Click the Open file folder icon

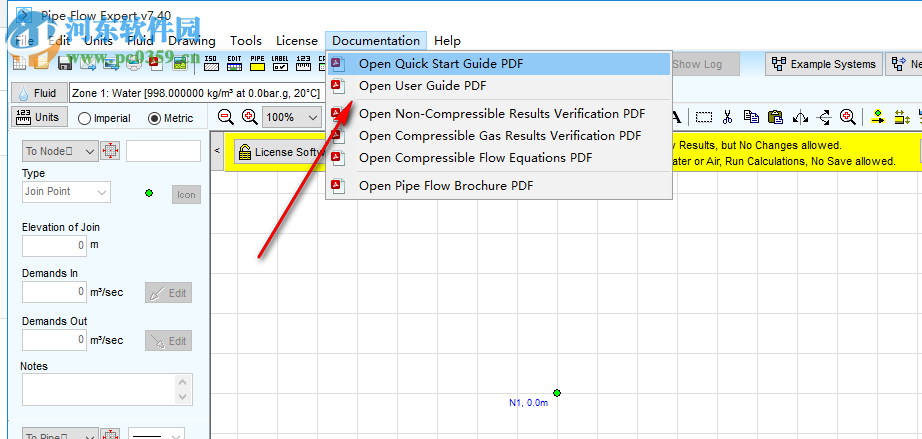pos(41,63)
